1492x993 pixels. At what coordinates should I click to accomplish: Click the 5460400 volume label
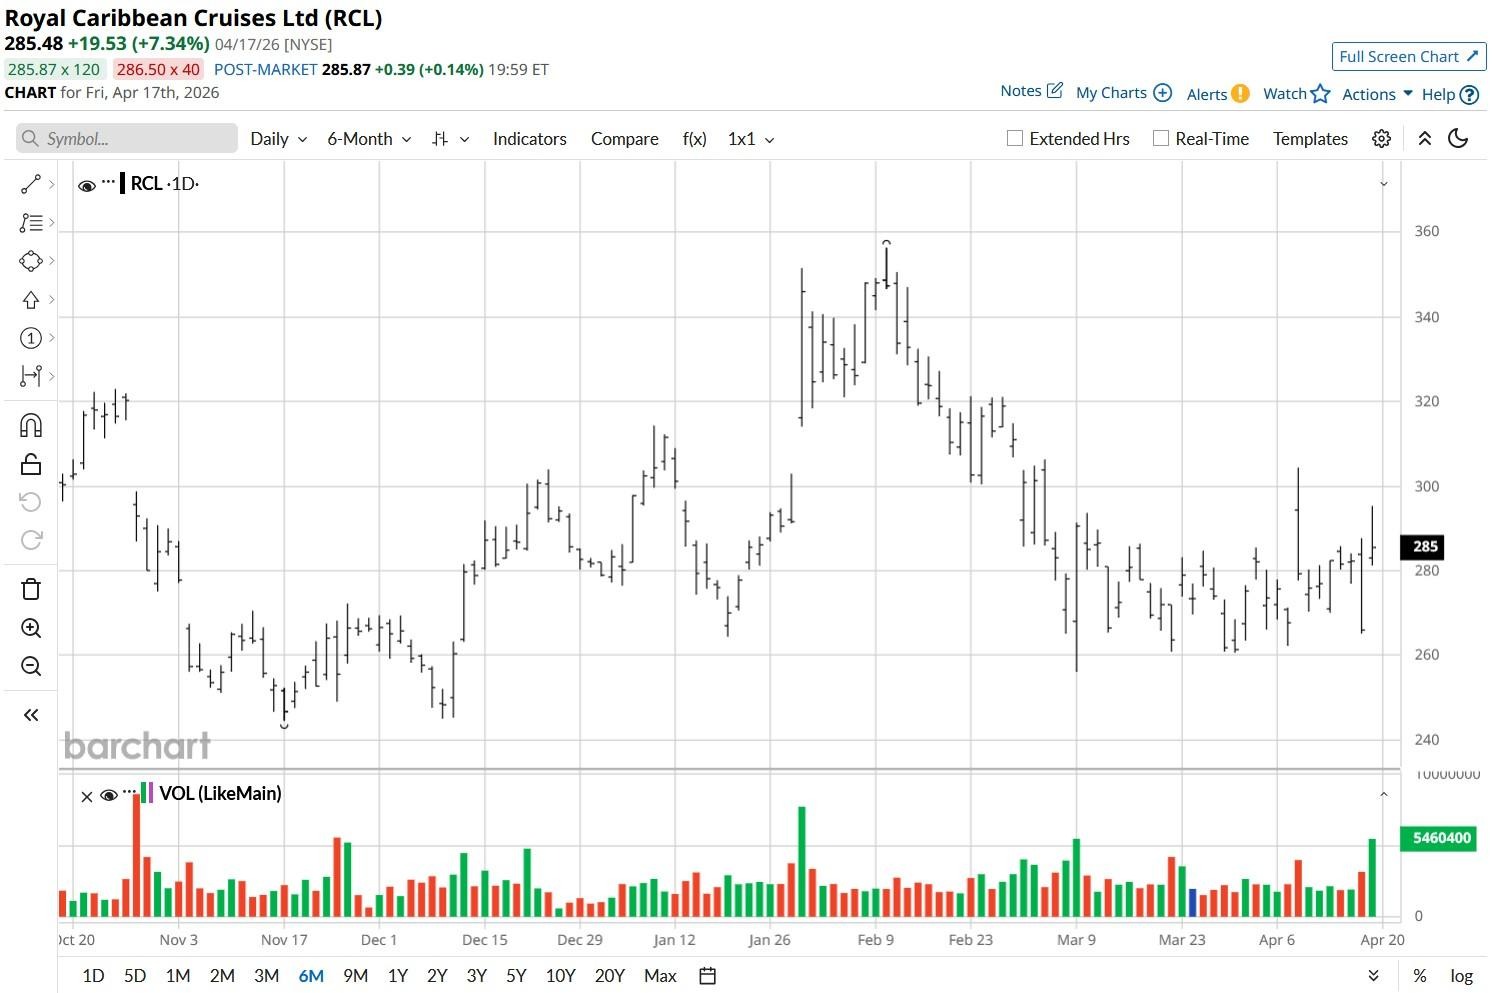pyautogui.click(x=1441, y=838)
